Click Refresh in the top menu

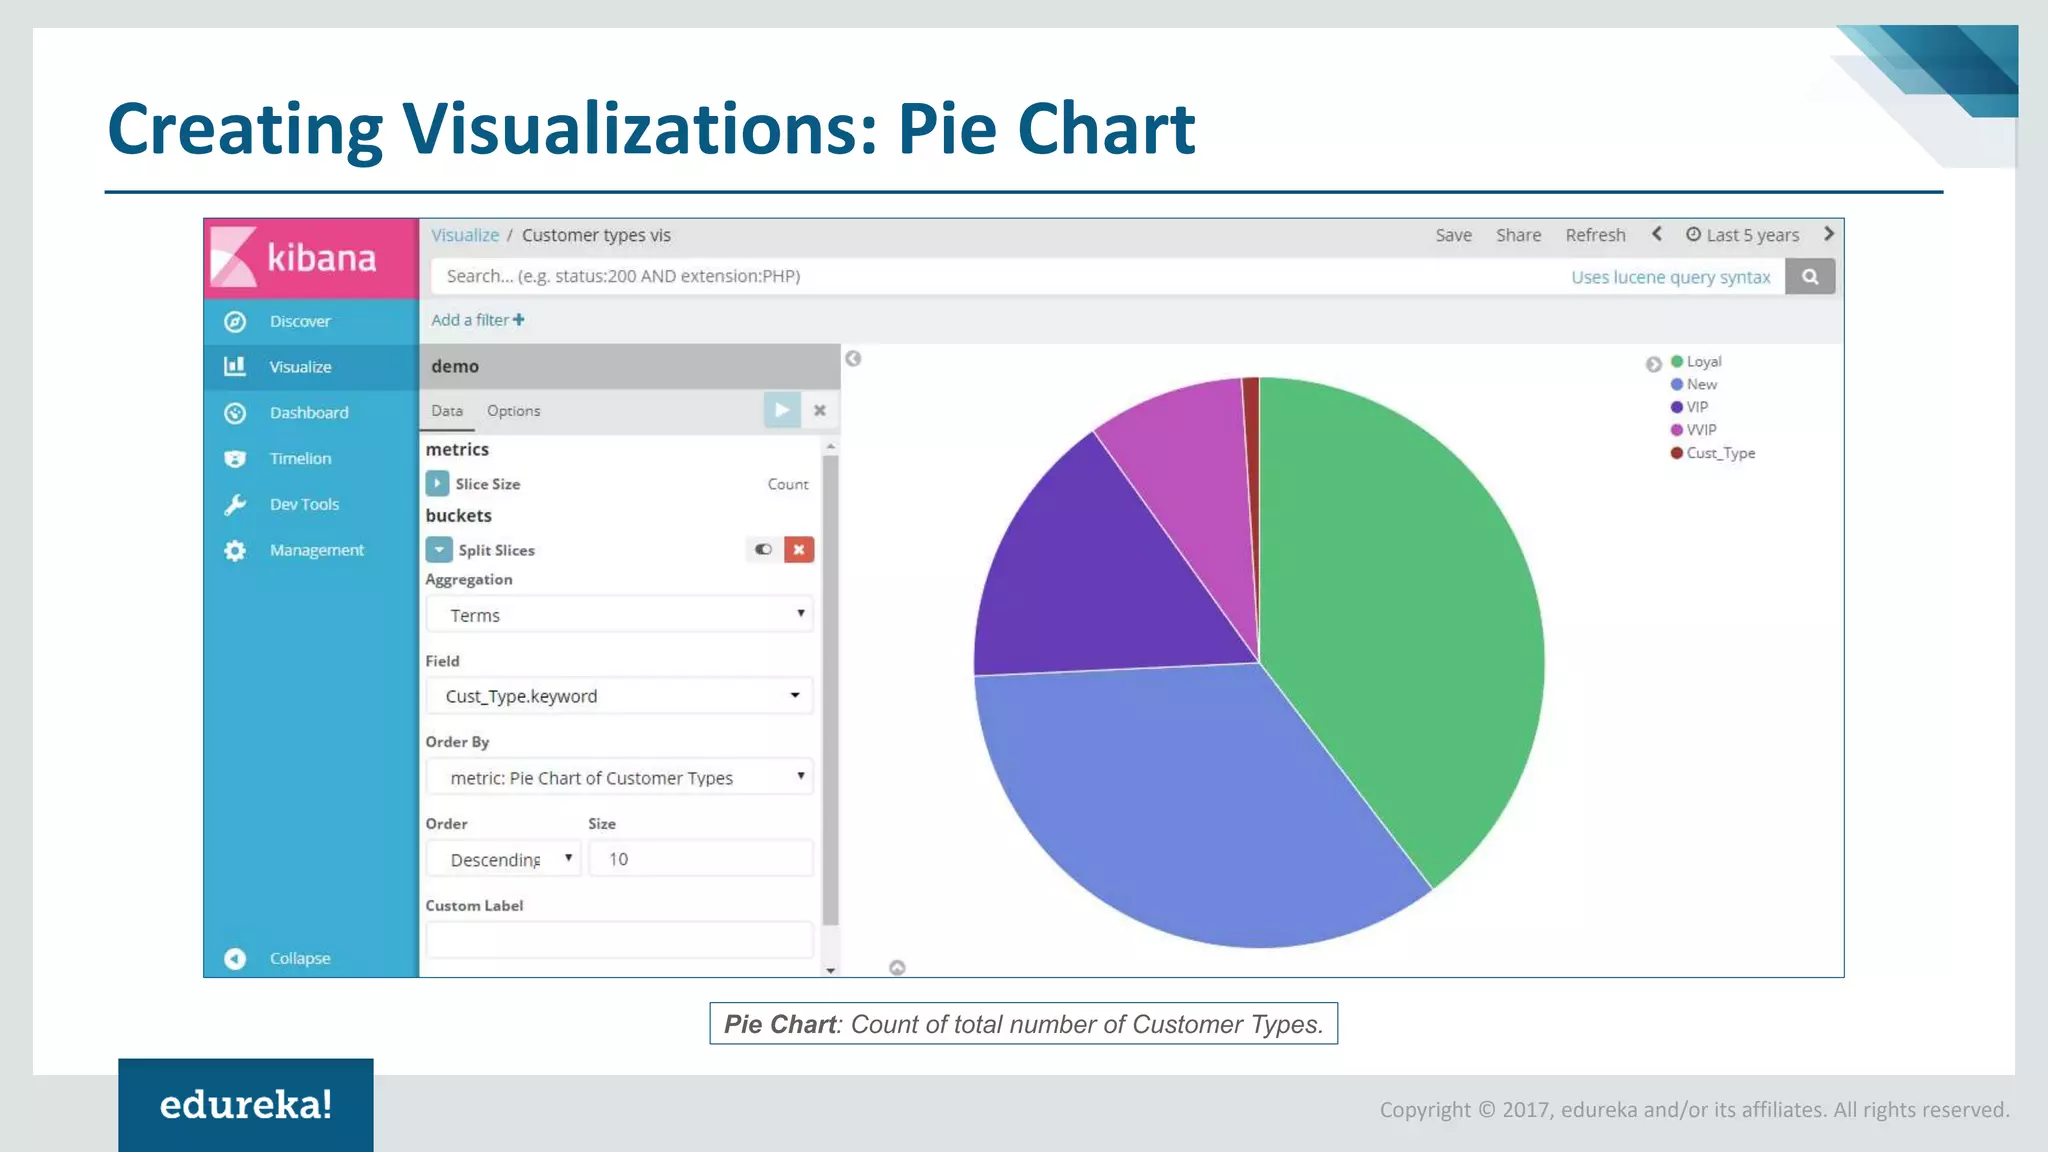click(x=1595, y=235)
